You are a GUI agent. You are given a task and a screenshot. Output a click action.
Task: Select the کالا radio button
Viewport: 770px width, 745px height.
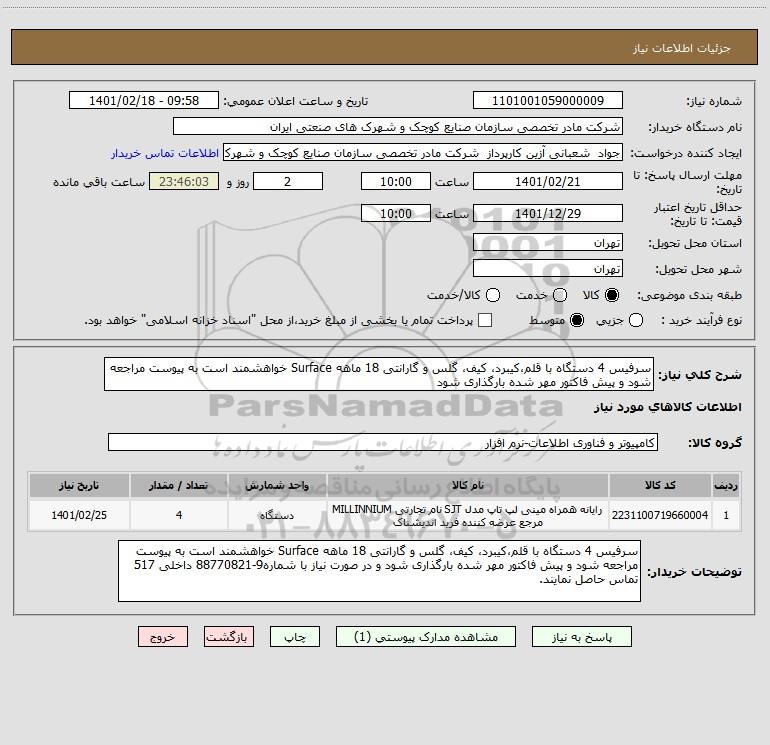(x=612, y=295)
